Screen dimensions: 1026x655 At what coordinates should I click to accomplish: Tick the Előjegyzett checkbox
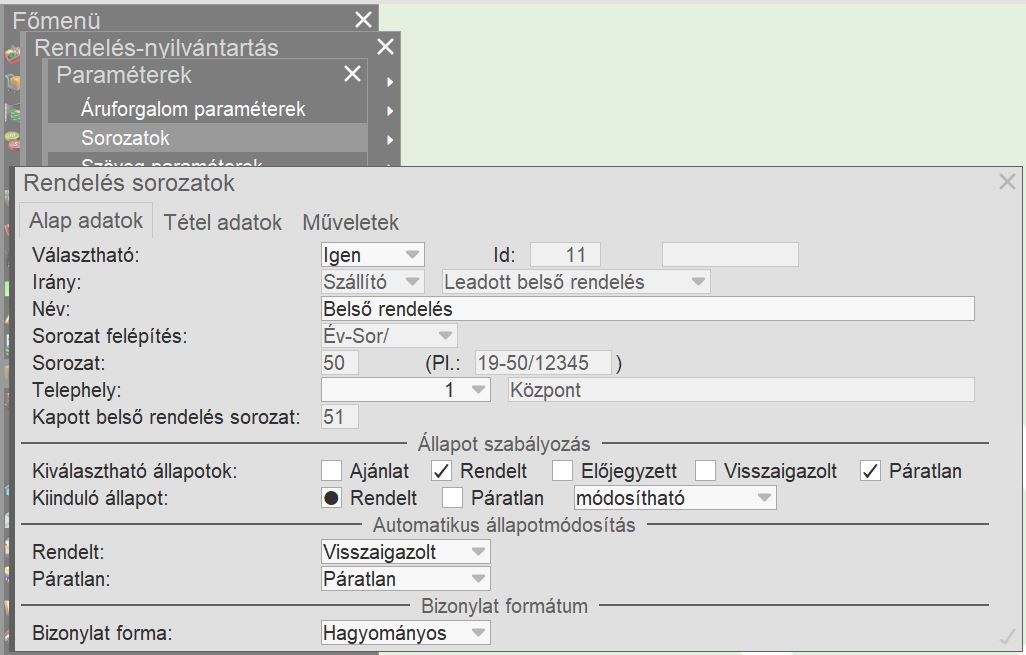[x=562, y=470]
